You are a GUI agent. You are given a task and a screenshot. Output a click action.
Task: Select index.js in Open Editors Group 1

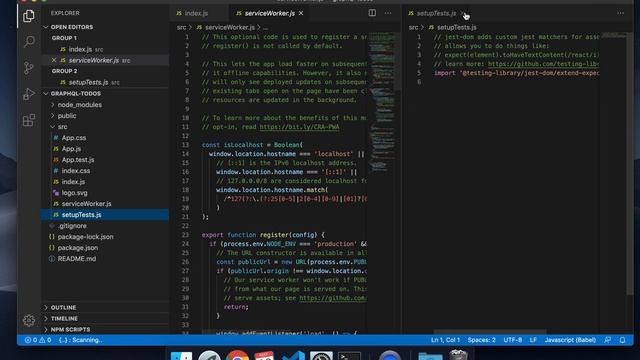(80, 49)
